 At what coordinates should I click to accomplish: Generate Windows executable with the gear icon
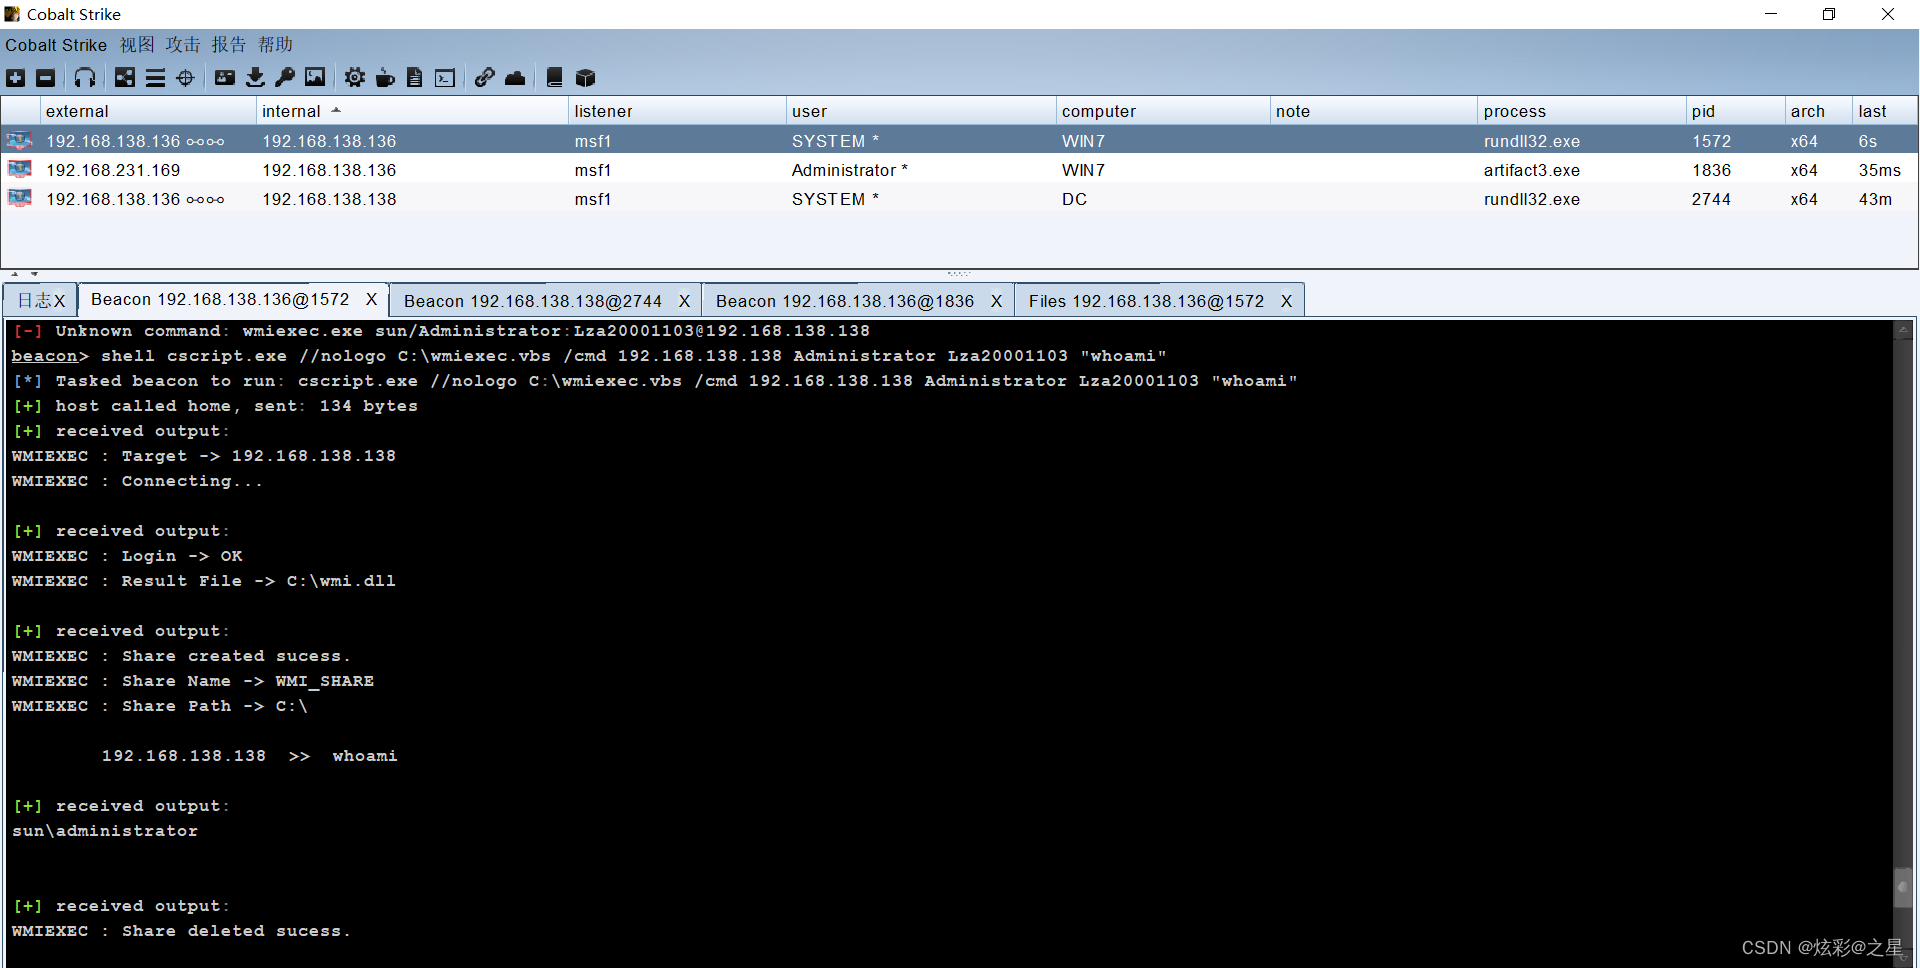[355, 78]
